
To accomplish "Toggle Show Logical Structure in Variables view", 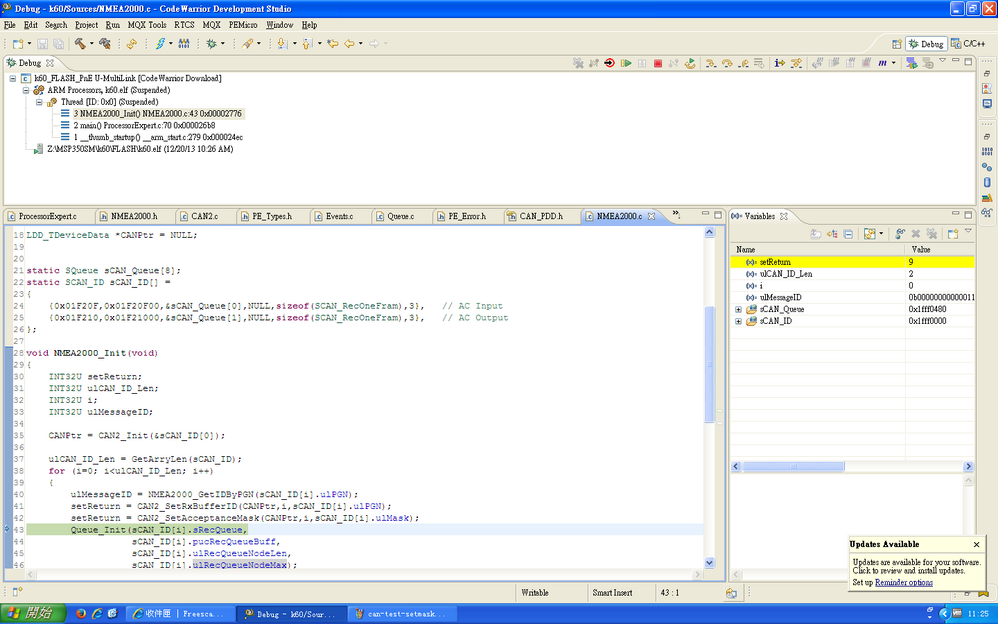I will [x=832, y=234].
